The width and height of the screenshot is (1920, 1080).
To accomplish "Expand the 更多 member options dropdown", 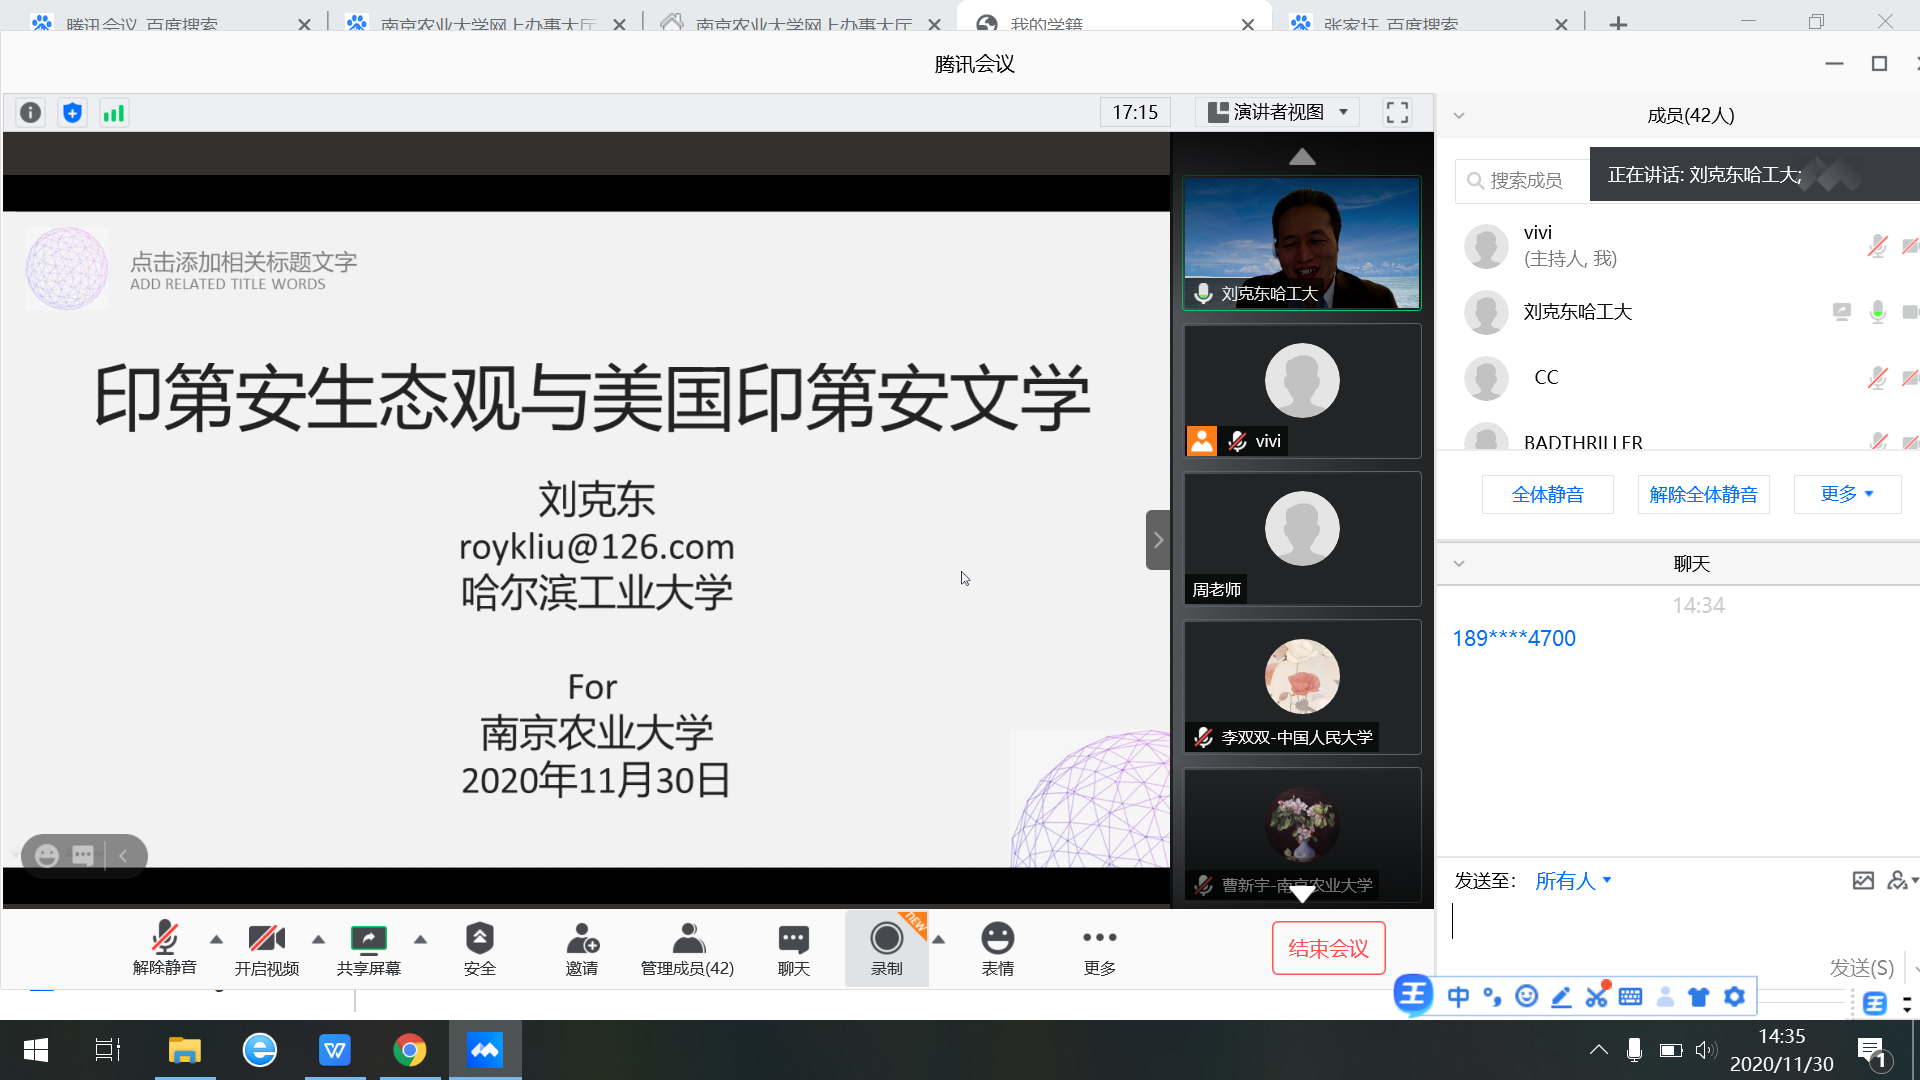I will (x=1846, y=494).
